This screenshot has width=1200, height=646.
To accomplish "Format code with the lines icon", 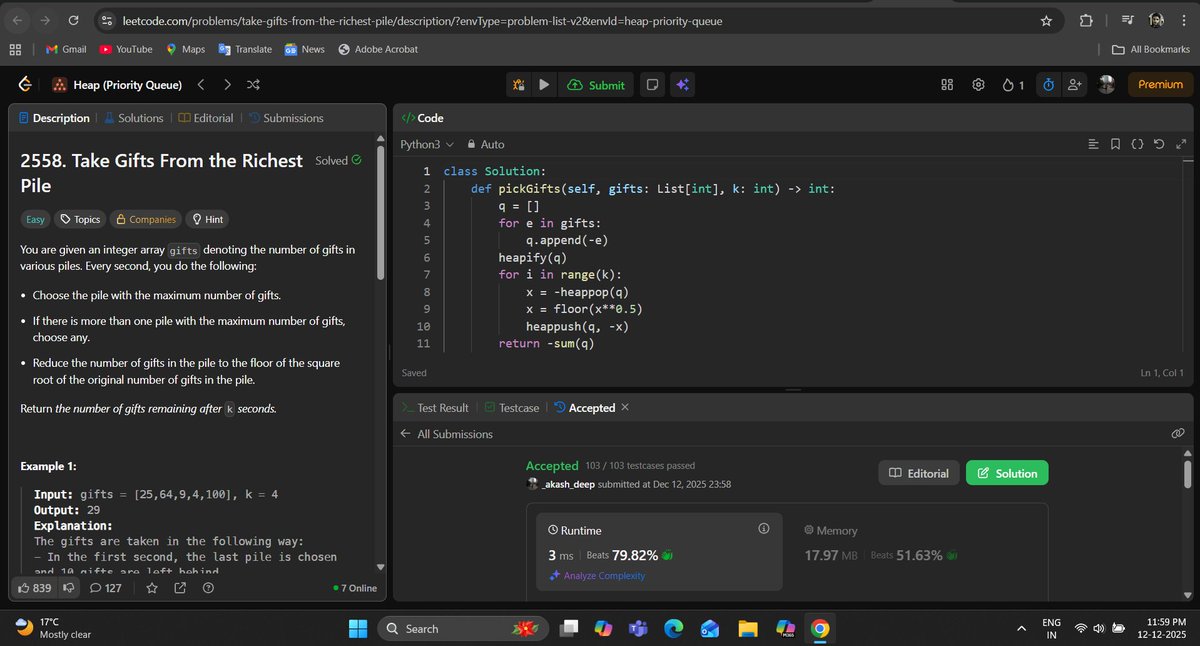I will (x=1094, y=144).
